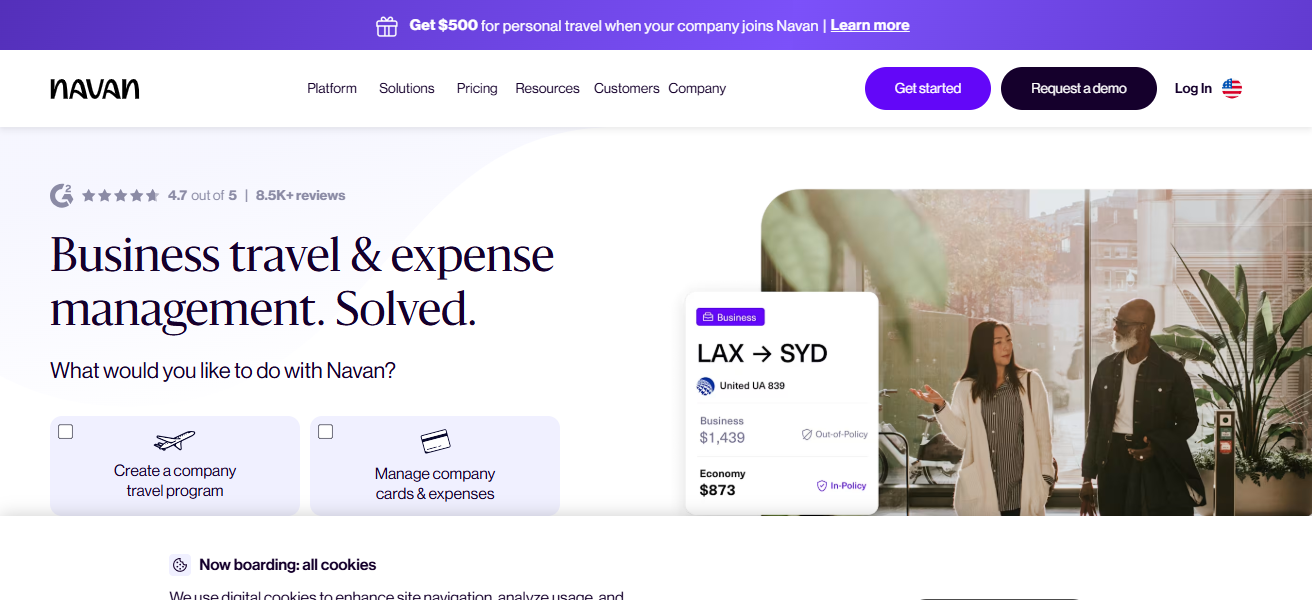Click the airplane icon on the travel program card

[x=175, y=440]
